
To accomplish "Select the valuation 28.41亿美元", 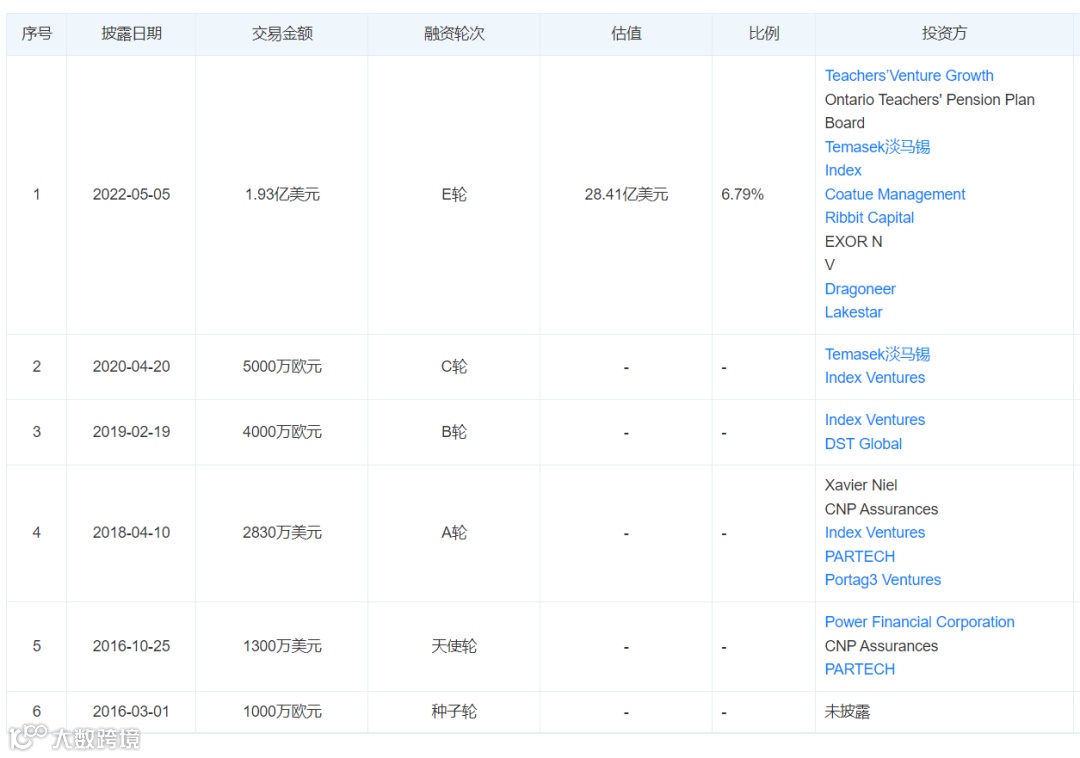I will click(x=626, y=195).
